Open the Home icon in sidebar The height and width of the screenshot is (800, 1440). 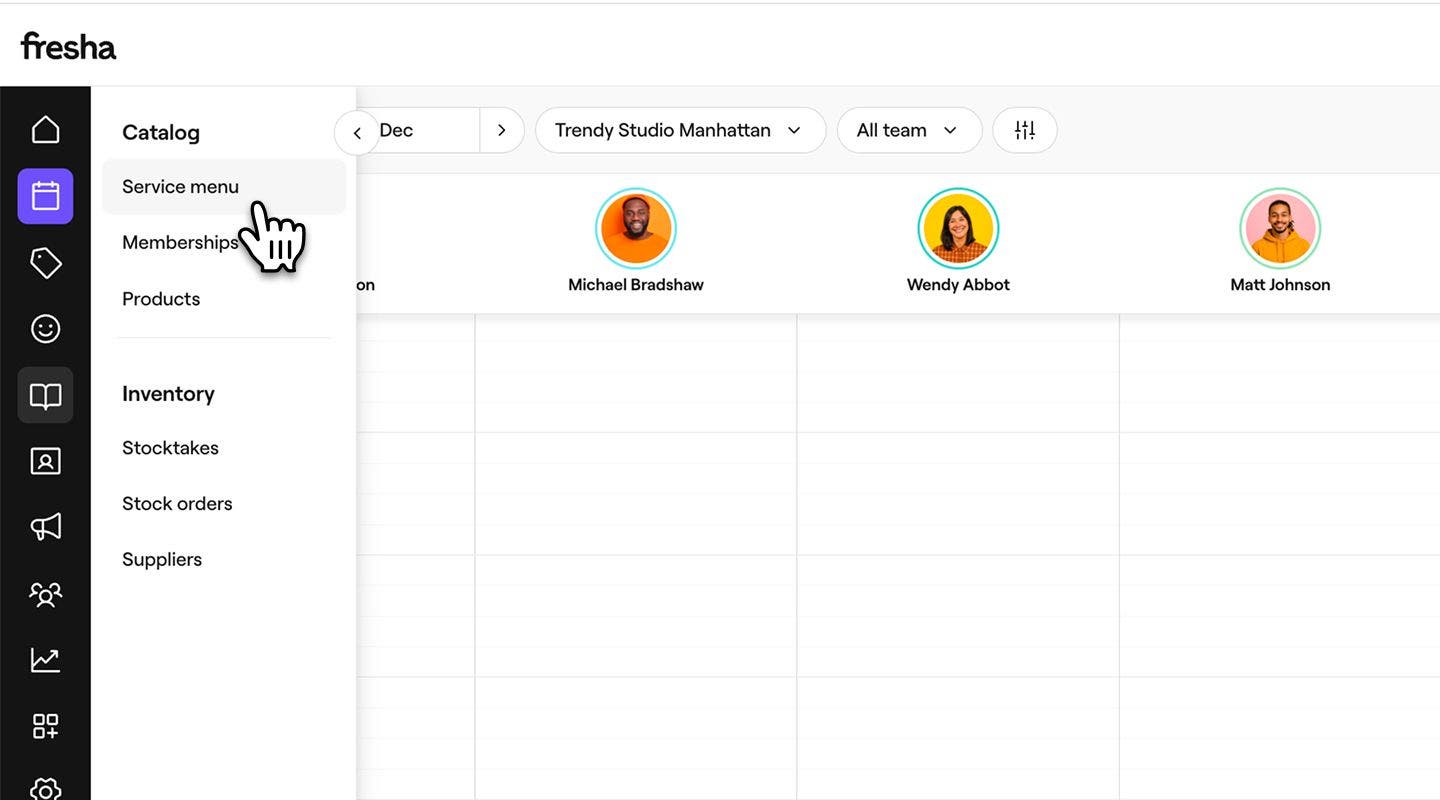[45, 130]
